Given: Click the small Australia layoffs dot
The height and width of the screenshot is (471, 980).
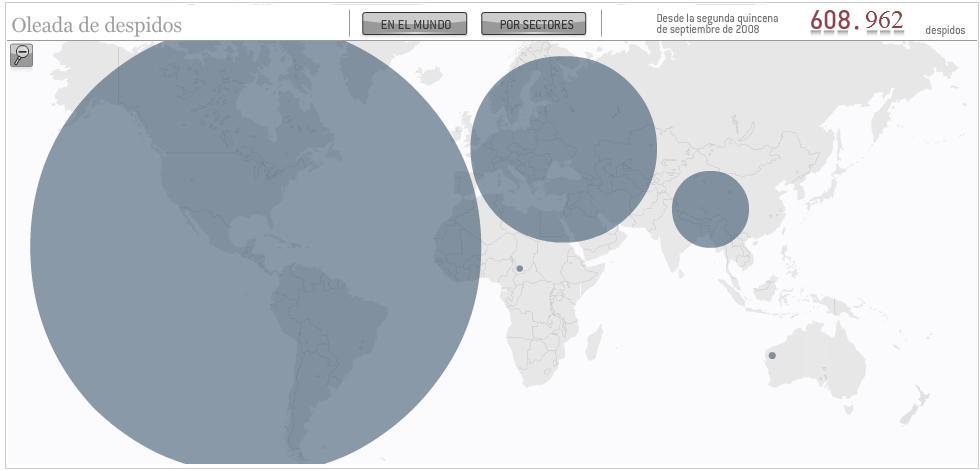Looking at the screenshot, I should pos(772,355).
